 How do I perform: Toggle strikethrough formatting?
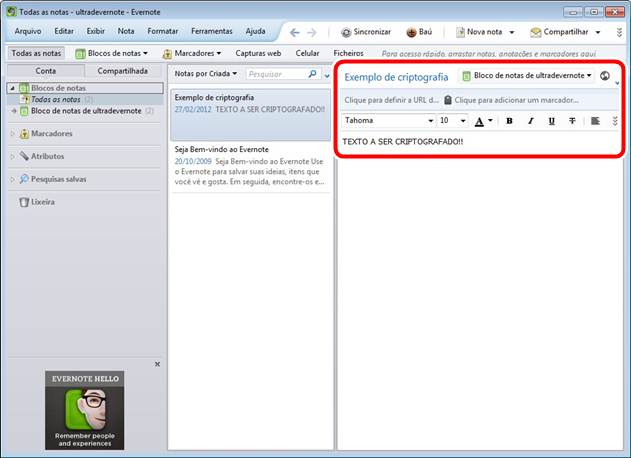tap(572, 121)
